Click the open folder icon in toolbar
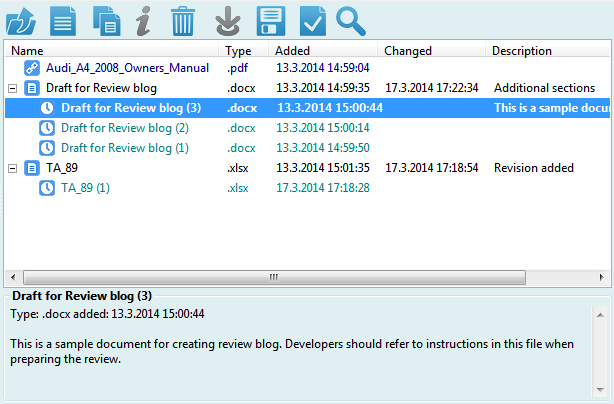614x404 pixels. coord(22,19)
